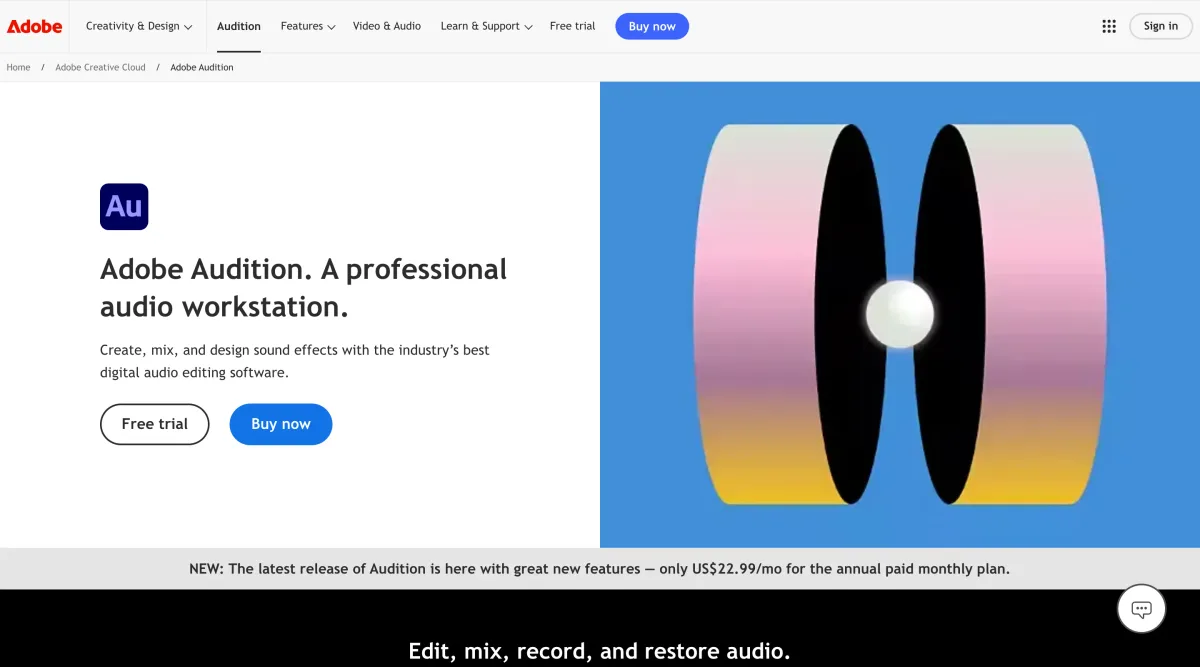The width and height of the screenshot is (1200, 667).
Task: Open the chat support bubble
Action: [1141, 608]
